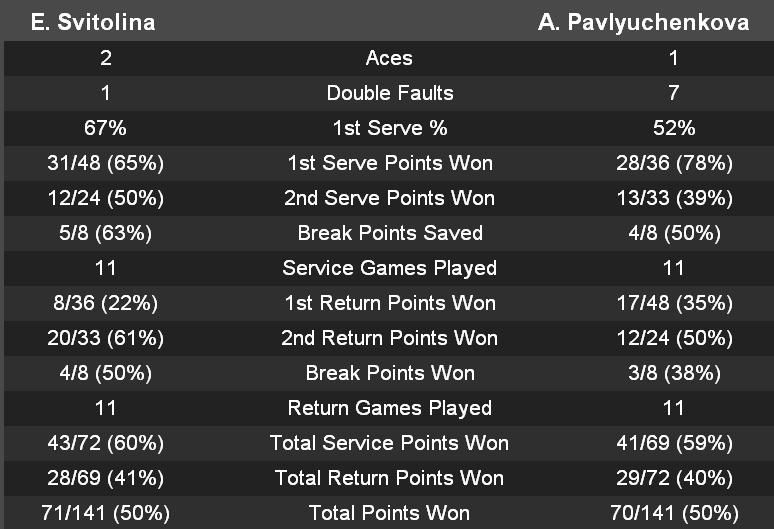Click the 1st Return Points Won label
The image size is (774, 529).
[389, 303]
